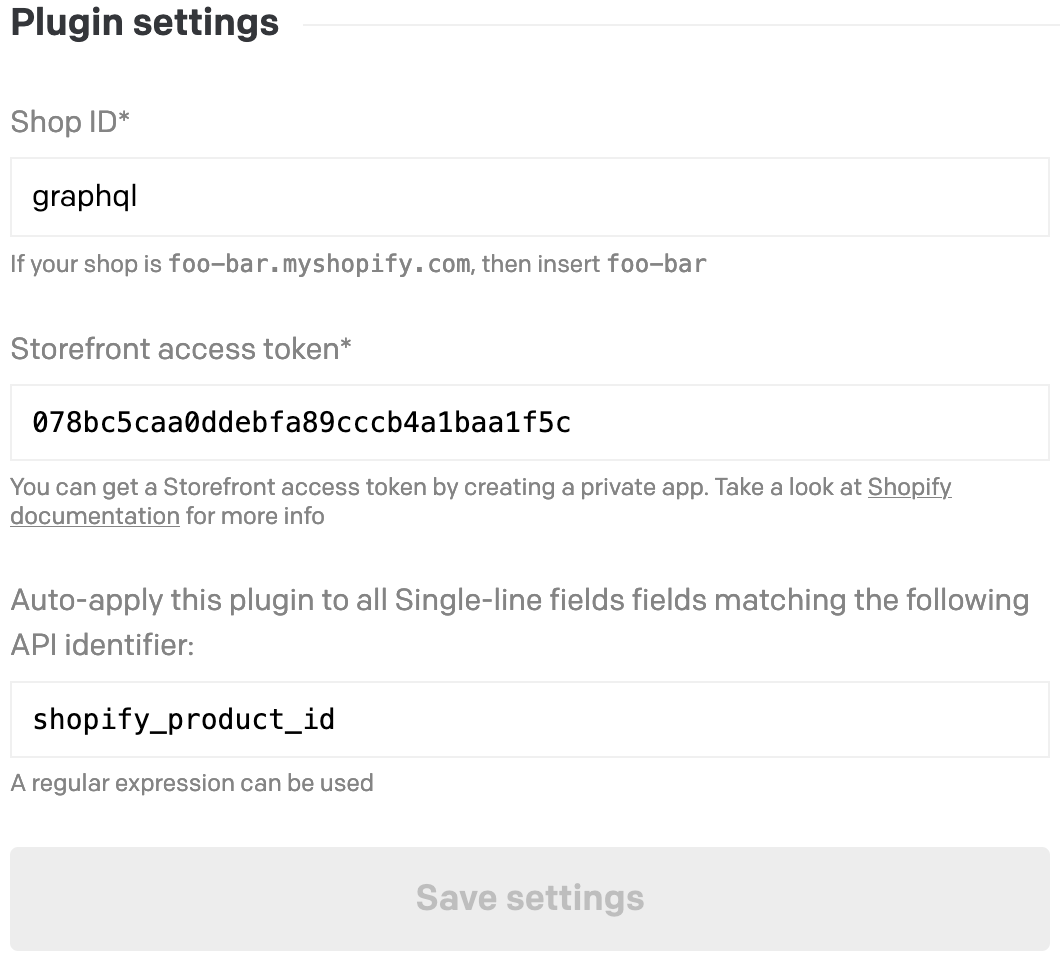Click the divider line beside Plugin settings heading
The width and height of the screenshot is (1060, 964).
pyautogui.click(x=680, y=24)
